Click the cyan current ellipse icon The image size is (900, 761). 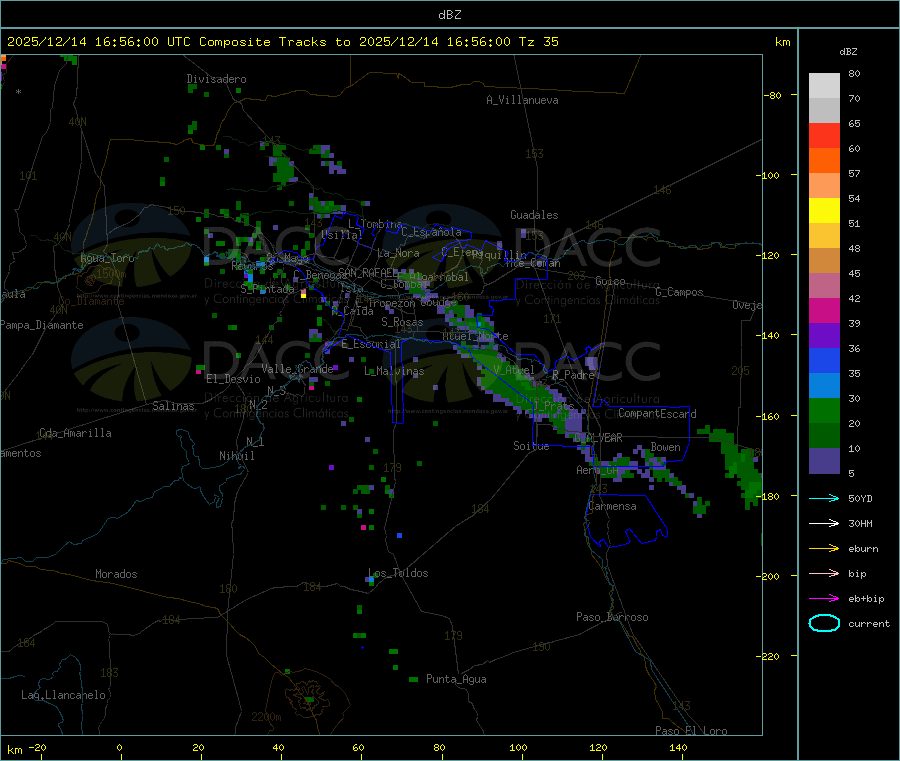[824, 623]
